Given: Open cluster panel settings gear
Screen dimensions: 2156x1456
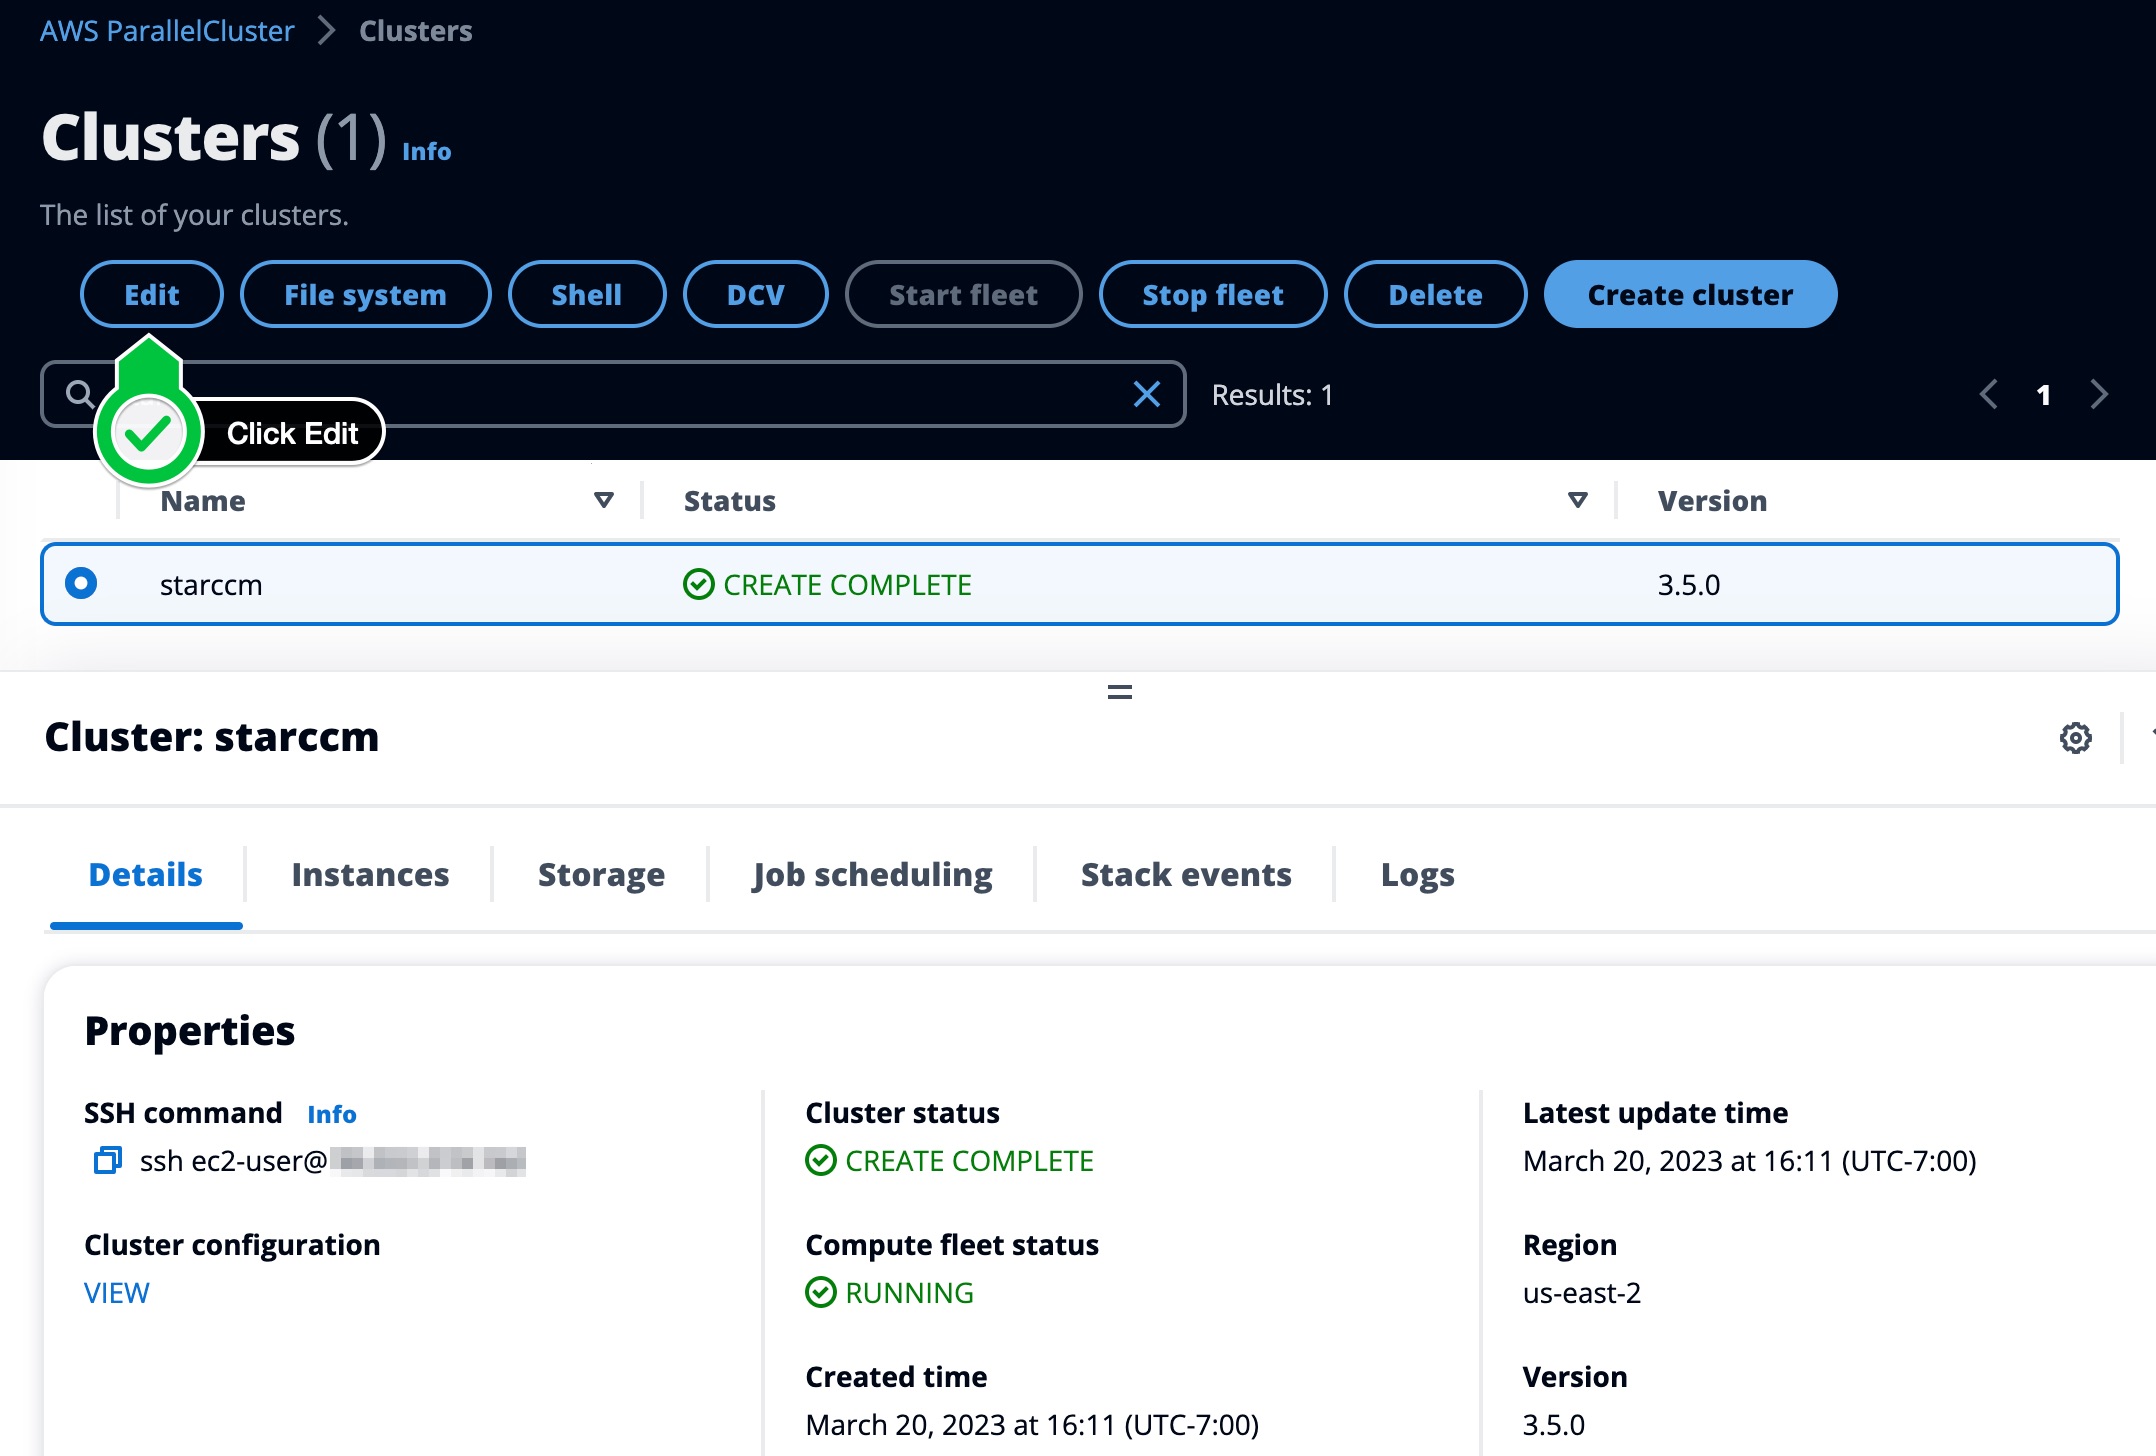Looking at the screenshot, I should [x=2076, y=738].
